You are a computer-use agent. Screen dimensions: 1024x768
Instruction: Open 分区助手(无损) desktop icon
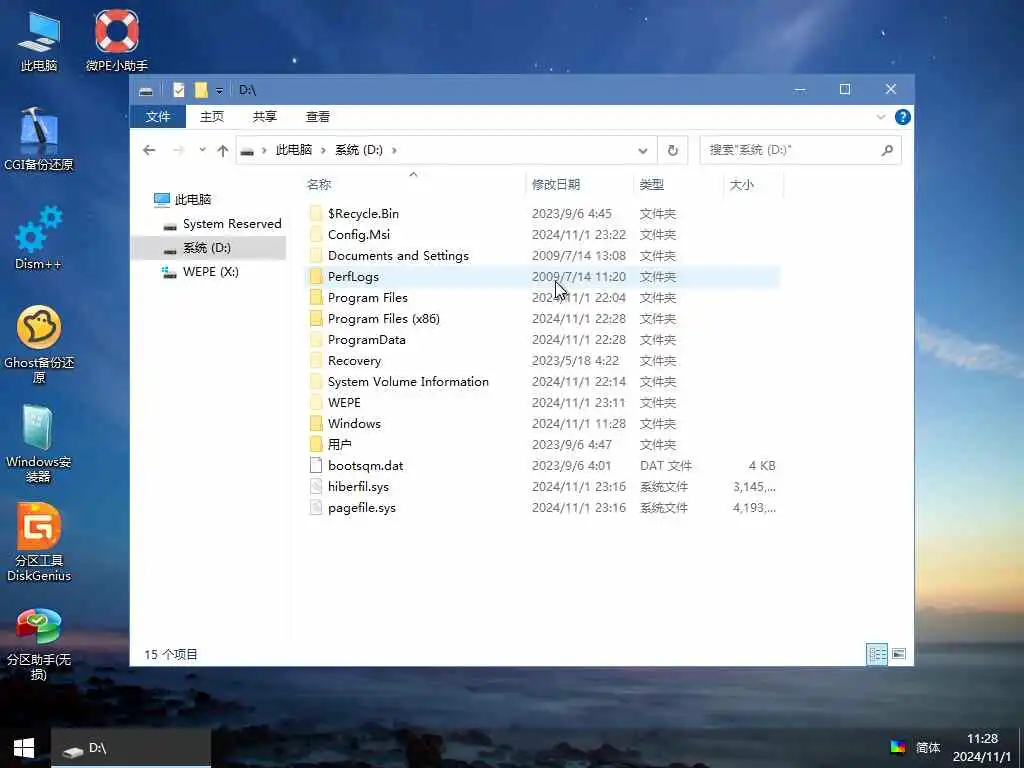(39, 644)
